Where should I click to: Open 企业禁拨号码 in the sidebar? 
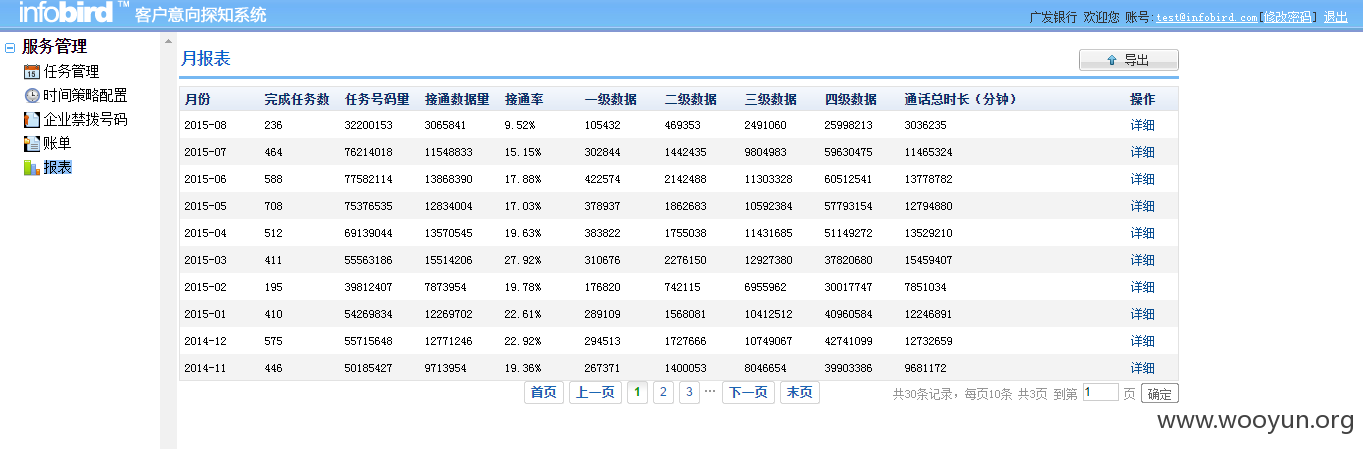(x=85, y=120)
